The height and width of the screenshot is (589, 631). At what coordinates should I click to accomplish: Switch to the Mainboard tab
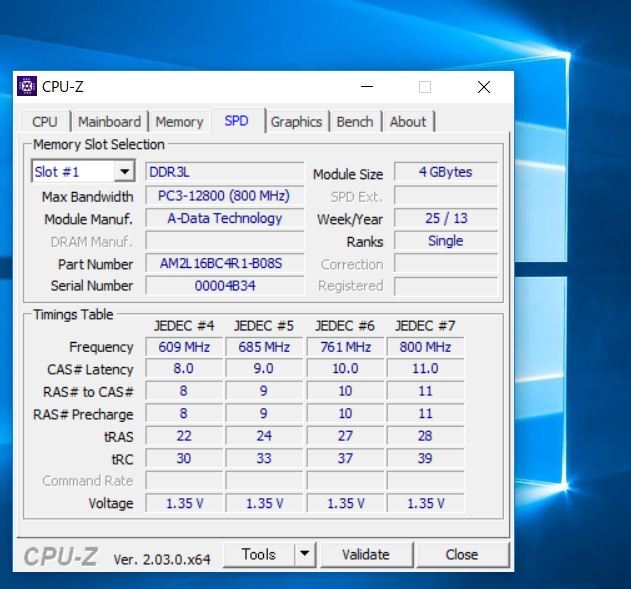[109, 122]
